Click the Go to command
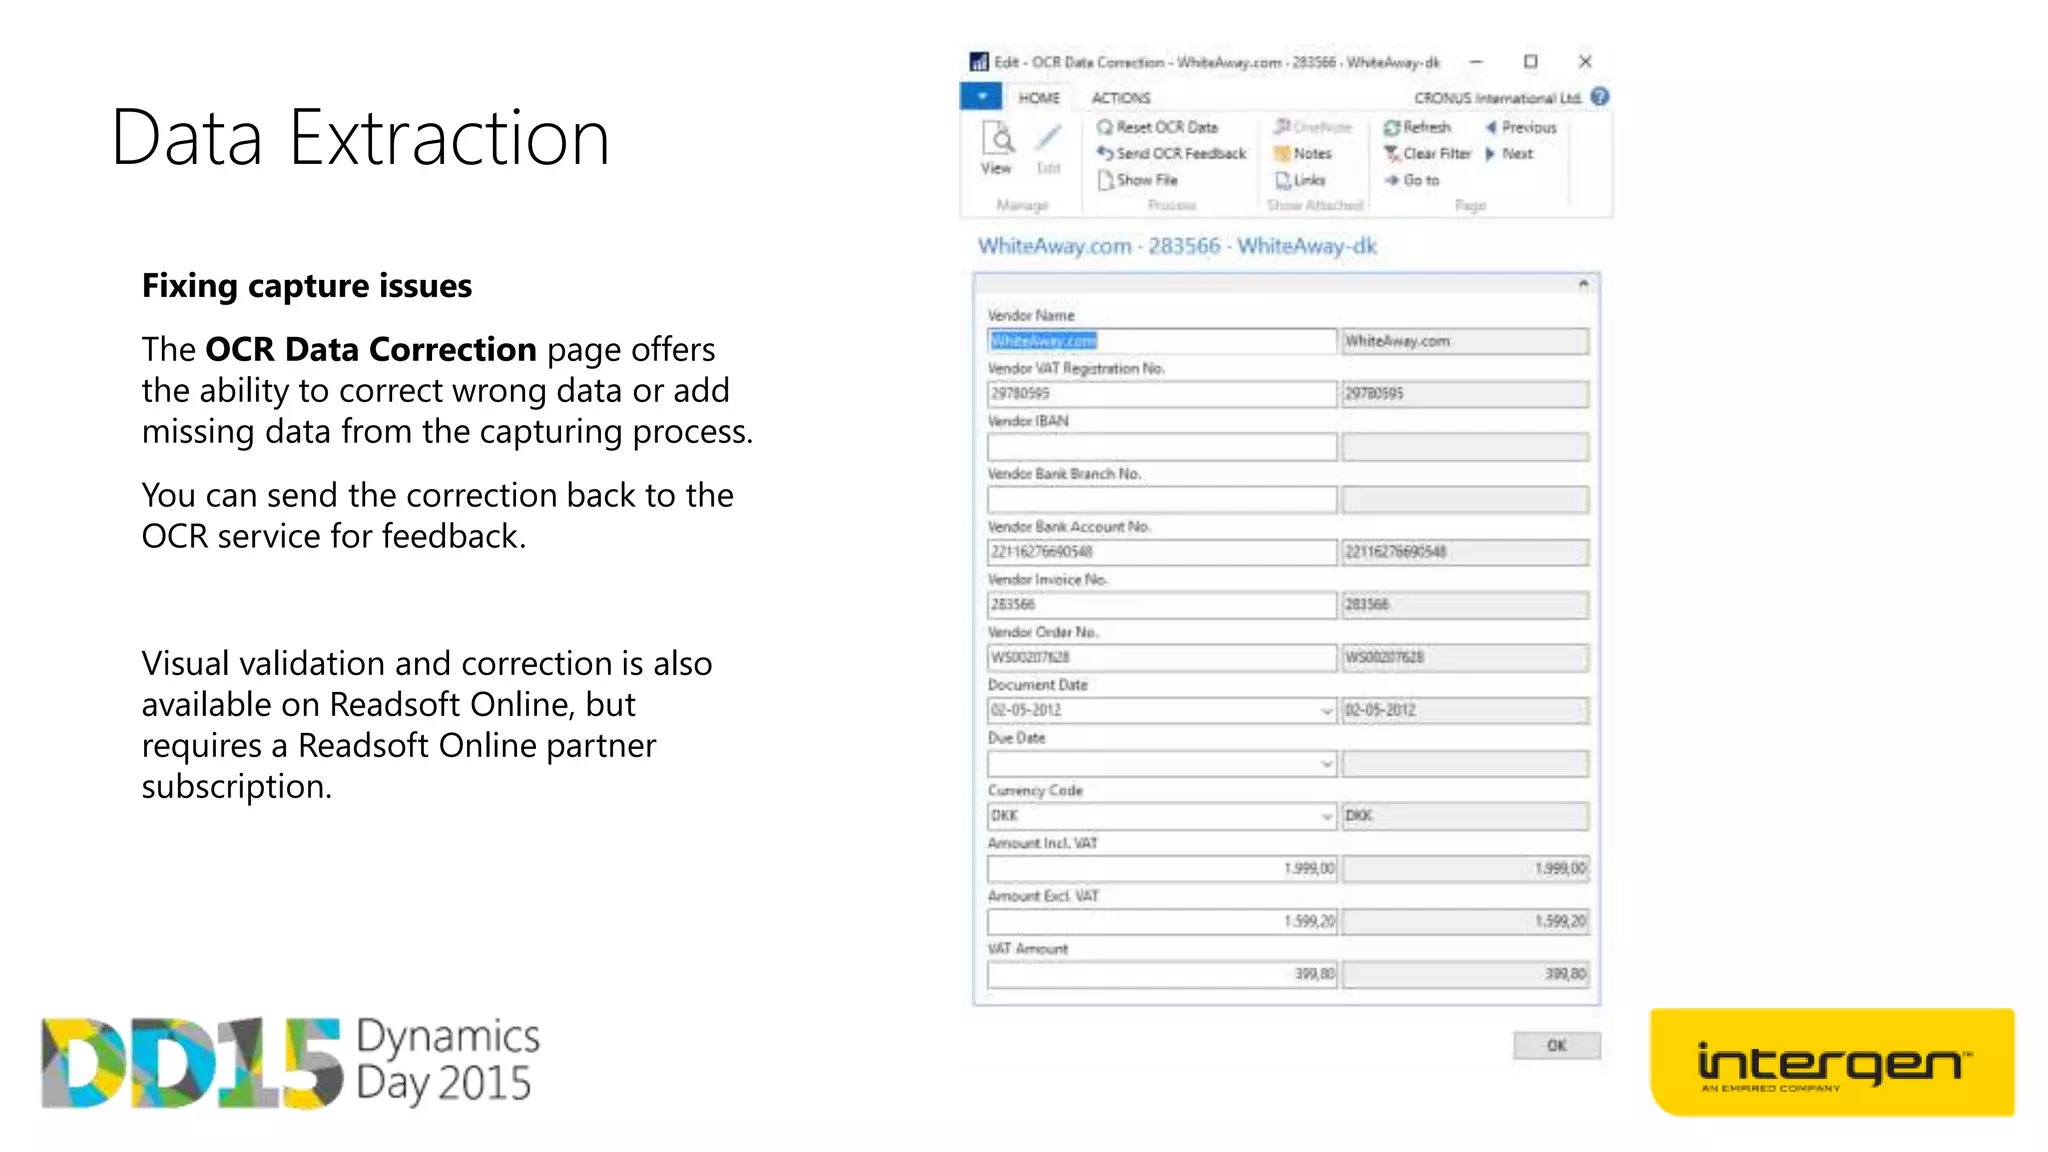Screen dimensions: 2048x1152 pyautogui.click(x=1411, y=180)
